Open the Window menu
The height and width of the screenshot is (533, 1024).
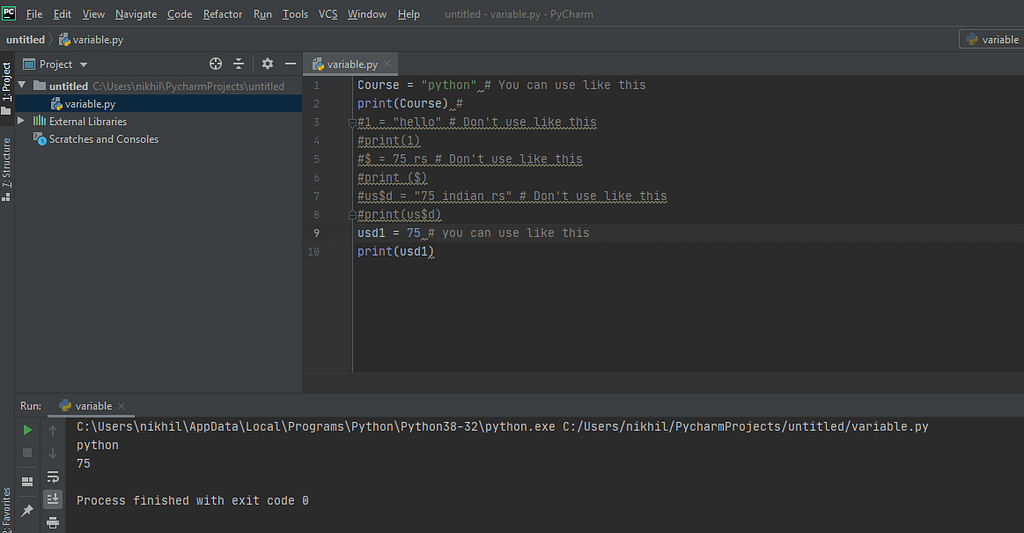coord(366,14)
